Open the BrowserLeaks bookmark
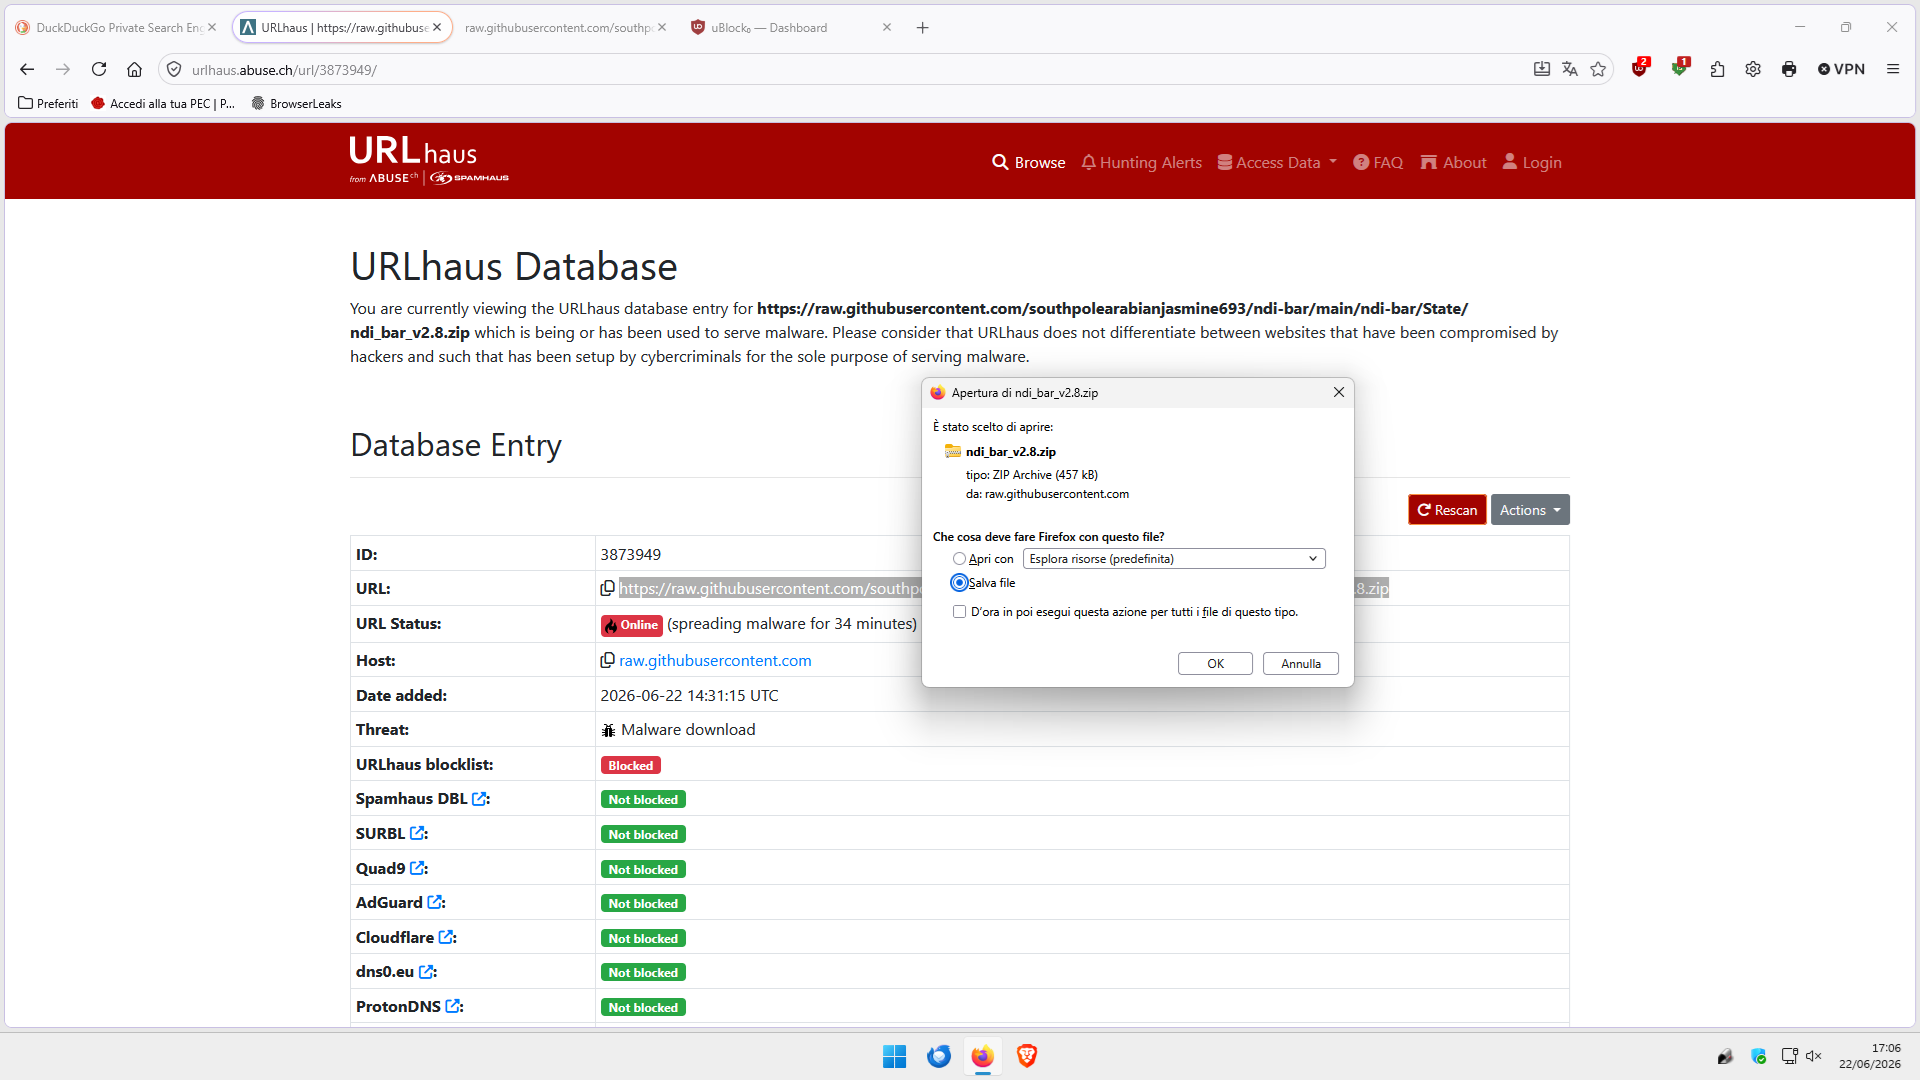Image resolution: width=1920 pixels, height=1080 pixels. coord(296,103)
